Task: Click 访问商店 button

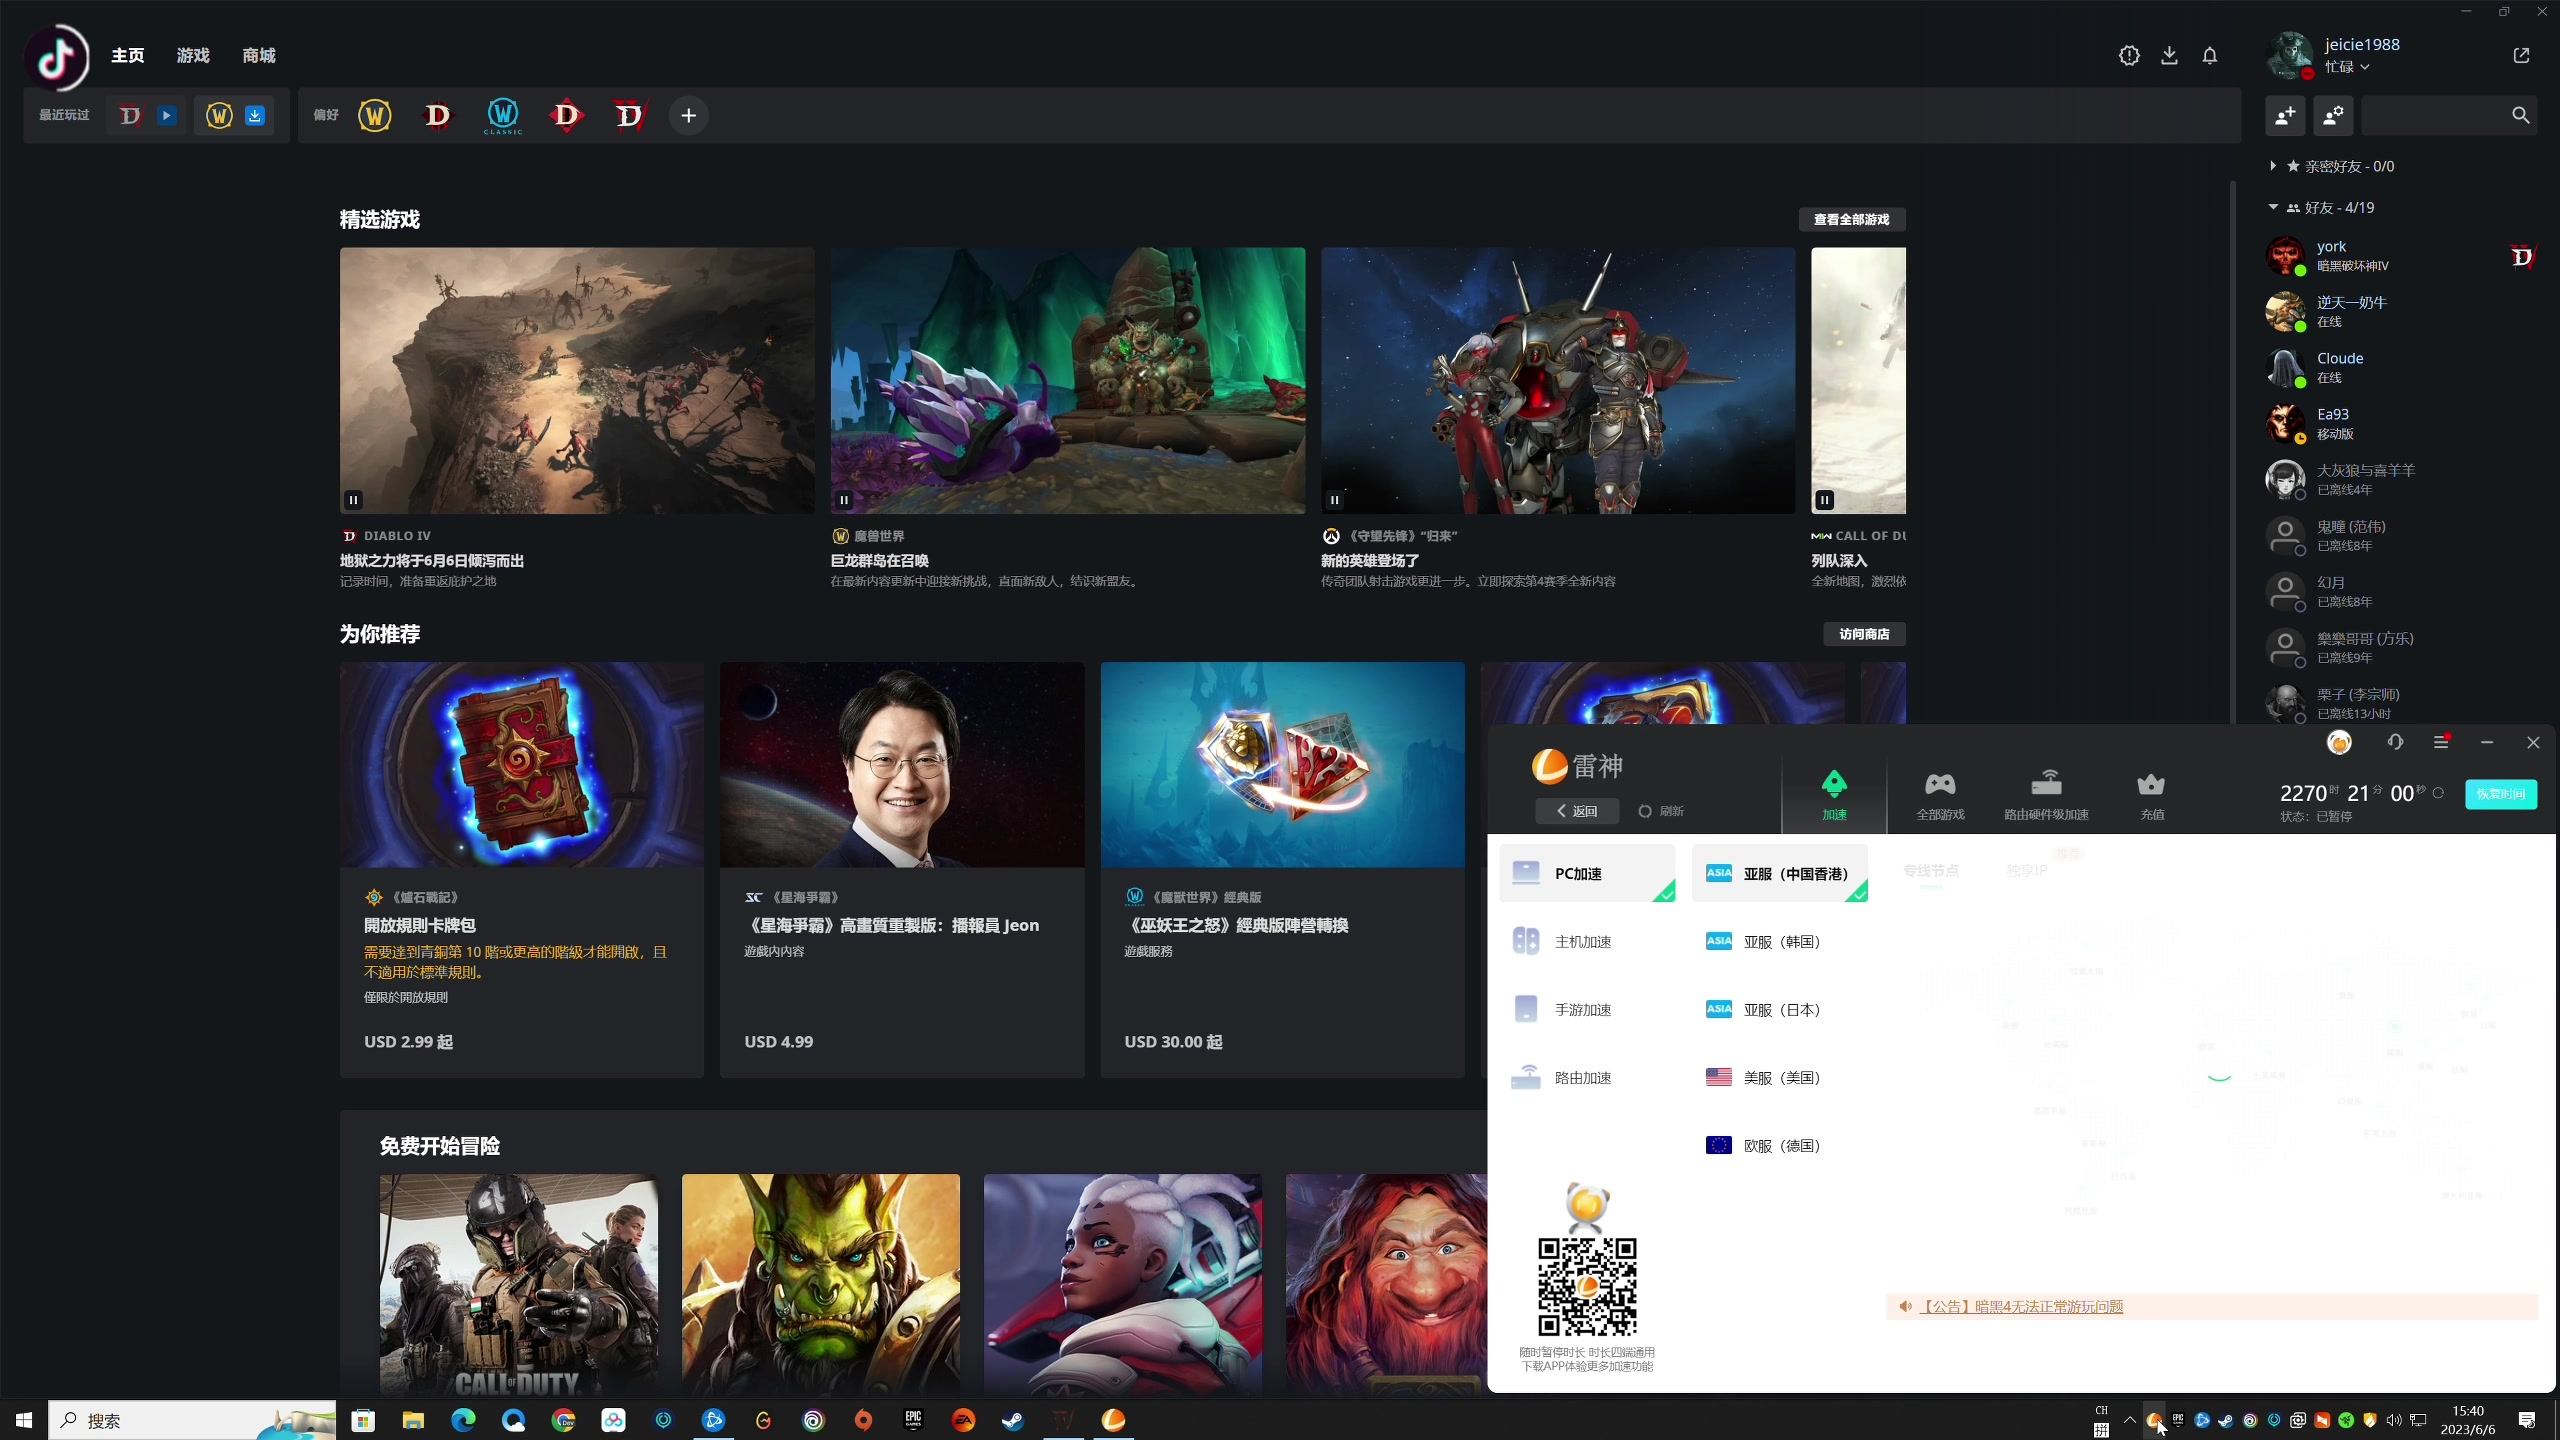Action: 1863,634
